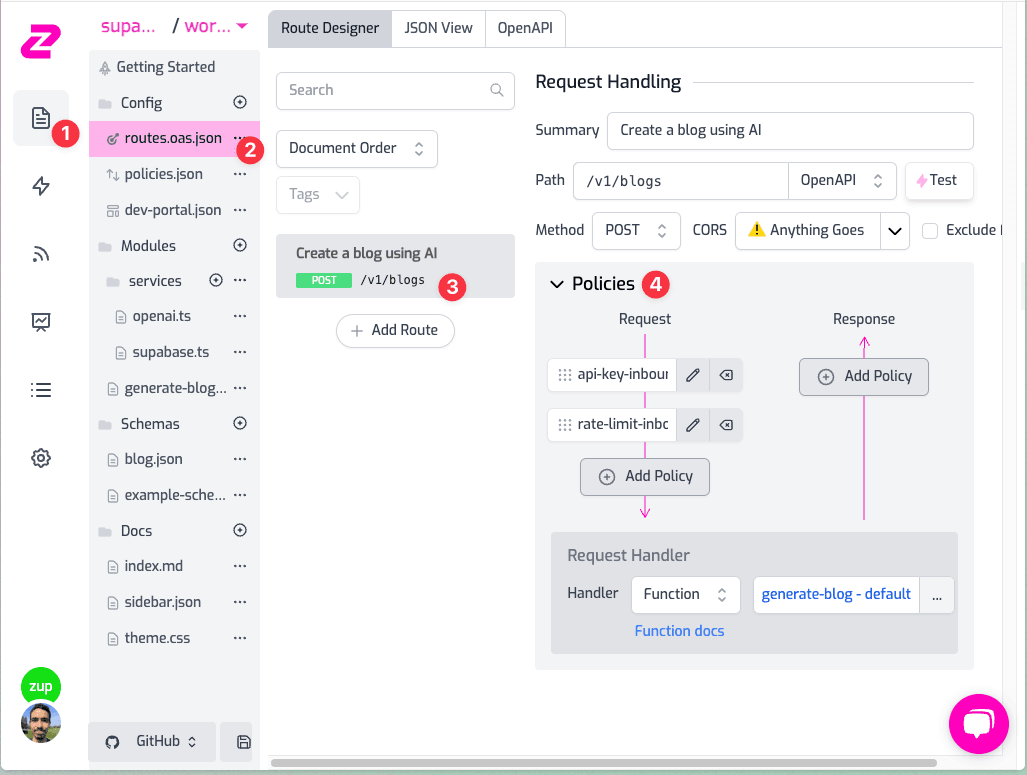Switch to the OpenAPI tab
1027x775 pixels.
[x=525, y=28]
